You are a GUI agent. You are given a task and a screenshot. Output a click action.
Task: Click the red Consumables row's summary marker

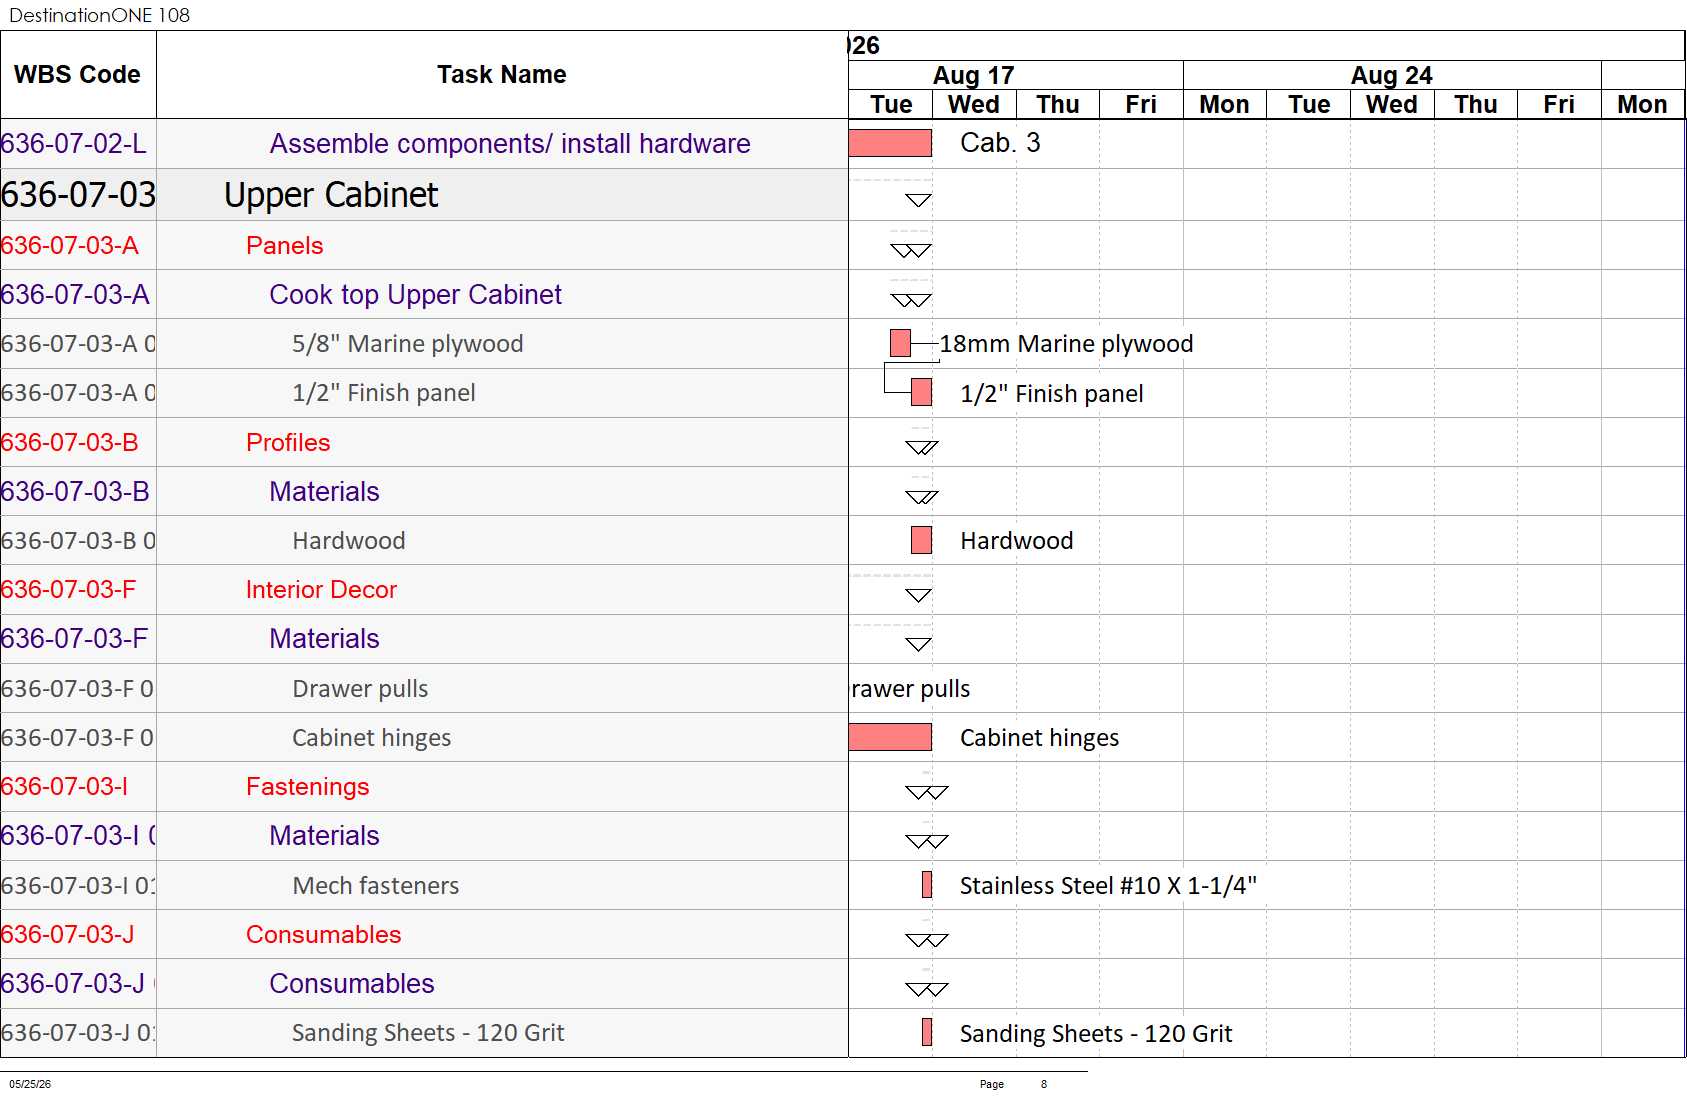pos(926,939)
